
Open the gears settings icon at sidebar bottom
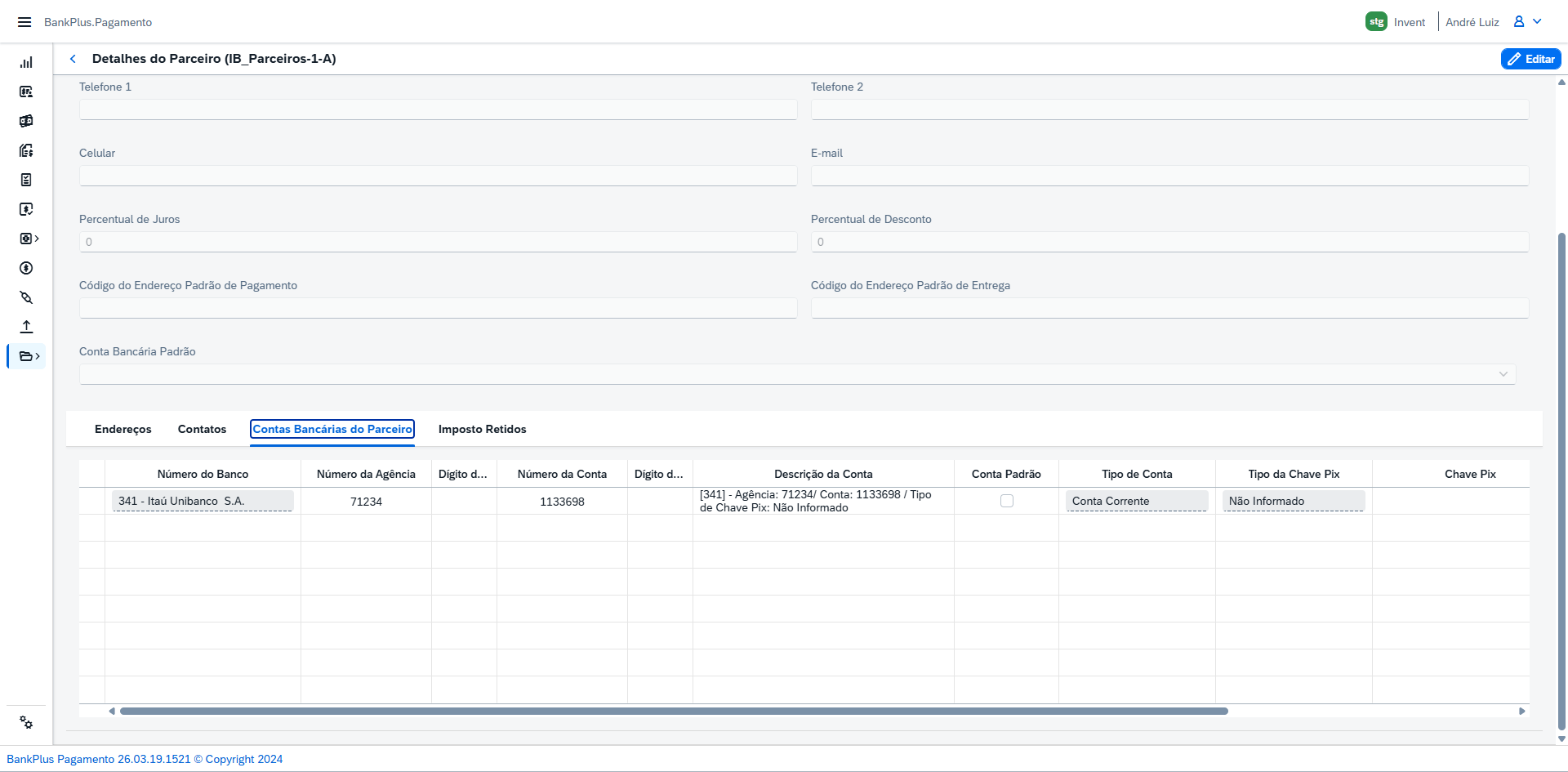tap(27, 723)
